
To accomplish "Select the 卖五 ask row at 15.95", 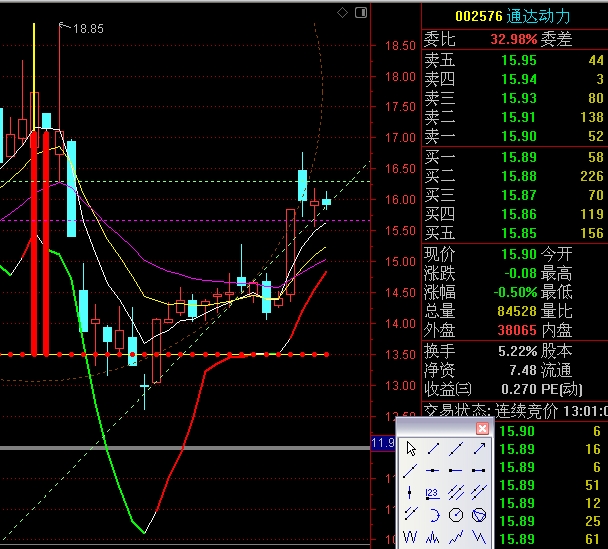I will (x=515, y=60).
